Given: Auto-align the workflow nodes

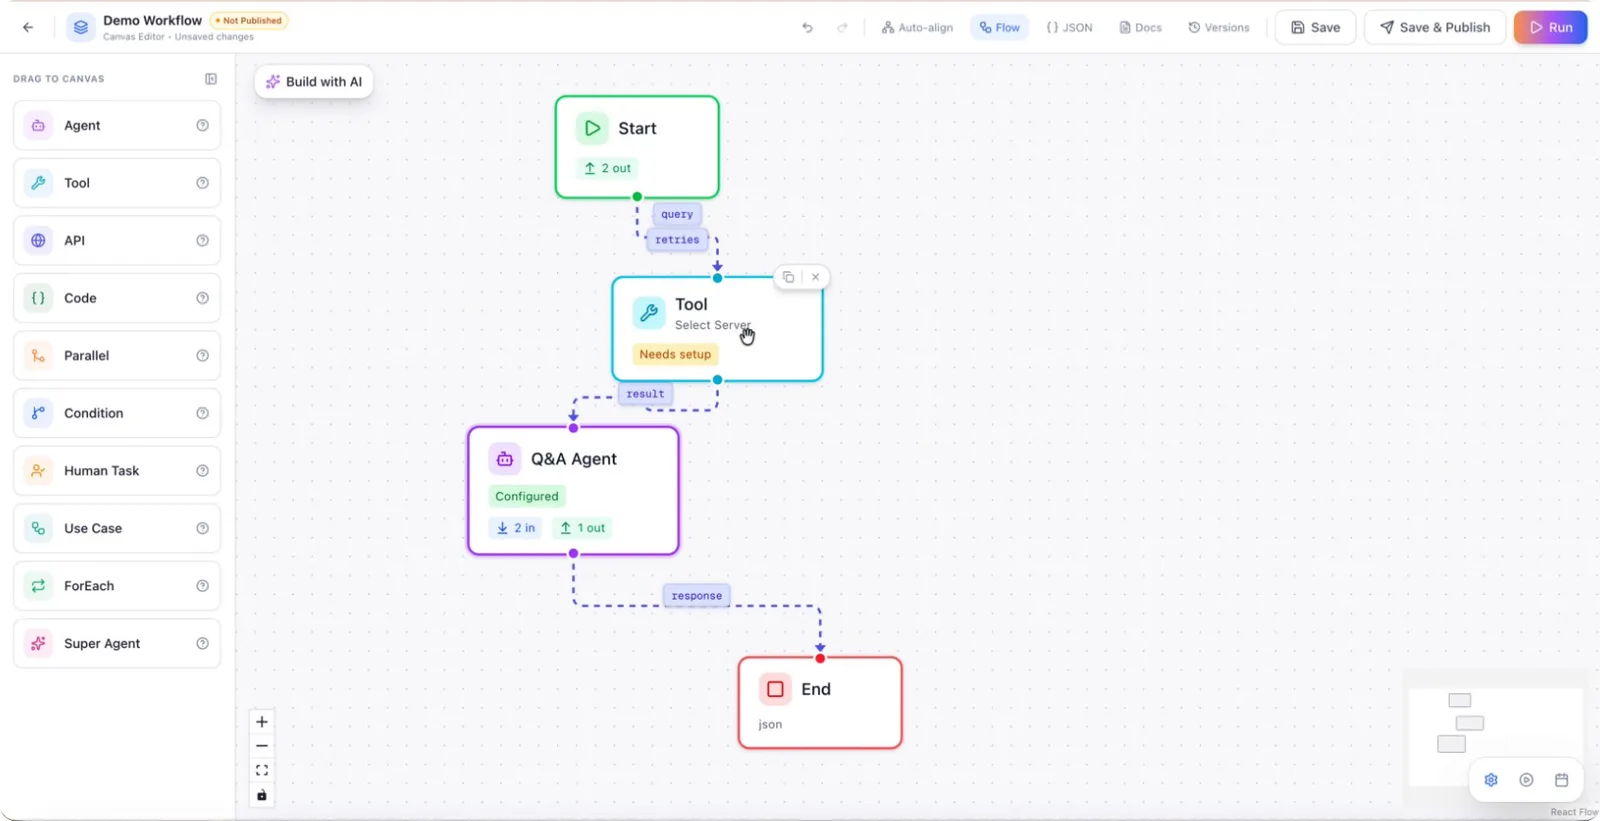Looking at the screenshot, I should tap(917, 28).
